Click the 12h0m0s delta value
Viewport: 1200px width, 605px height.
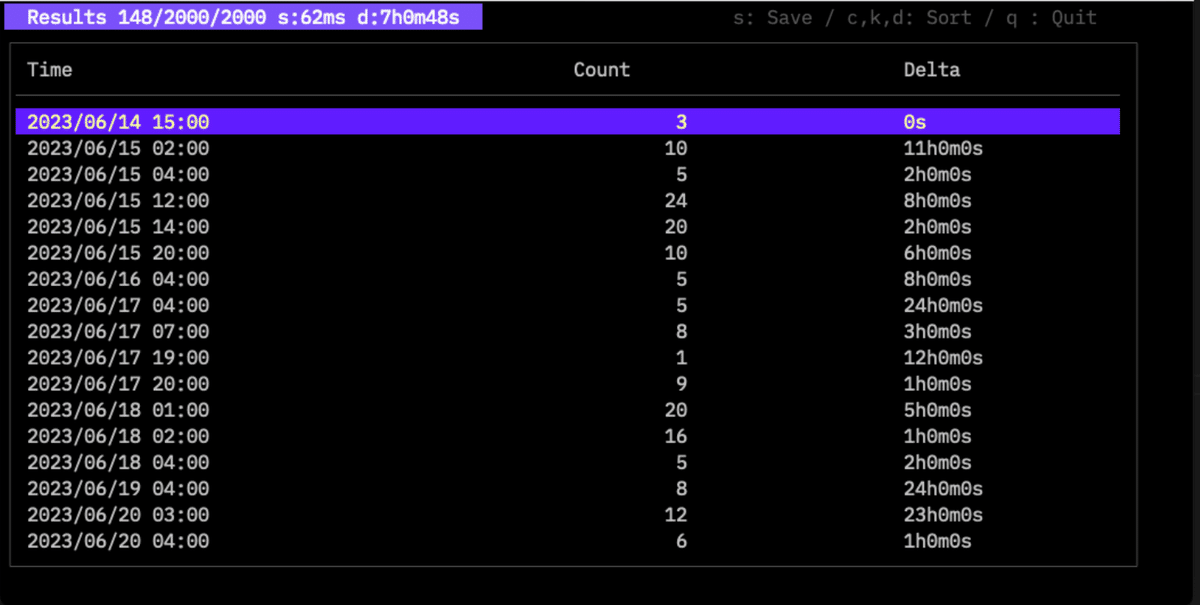(x=943, y=358)
